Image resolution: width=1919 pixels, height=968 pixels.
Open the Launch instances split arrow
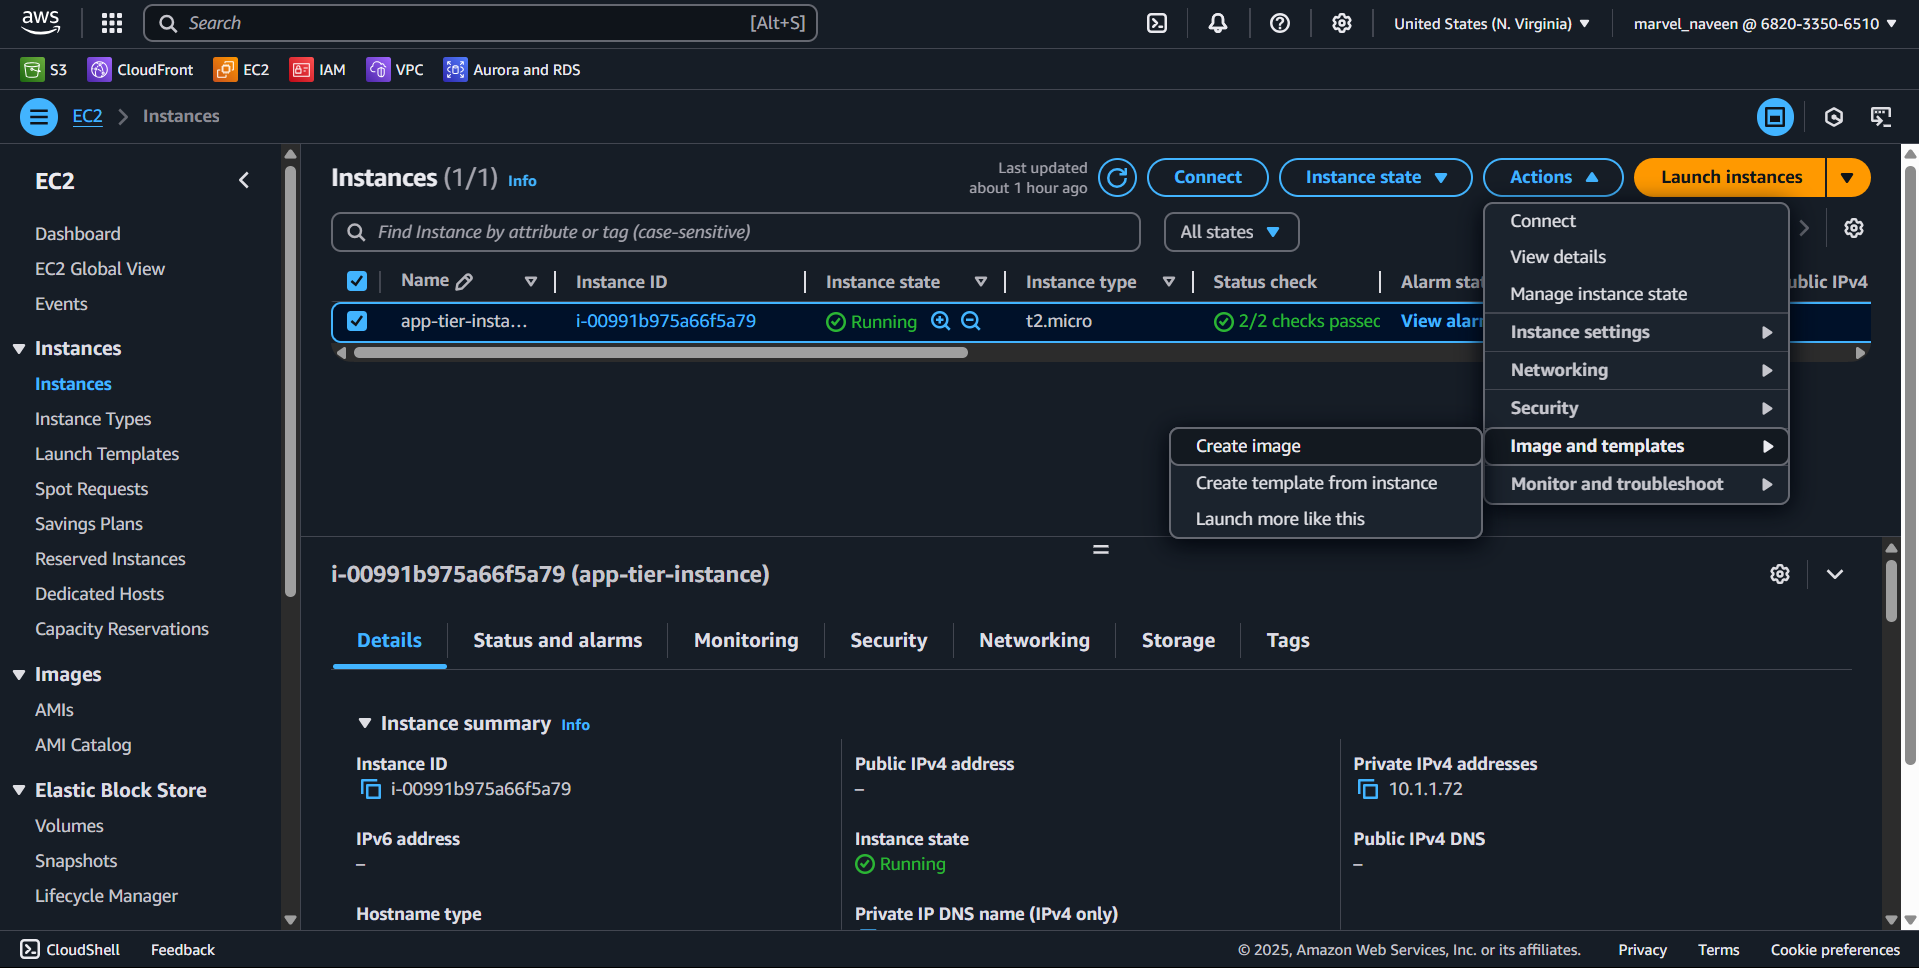tap(1848, 178)
